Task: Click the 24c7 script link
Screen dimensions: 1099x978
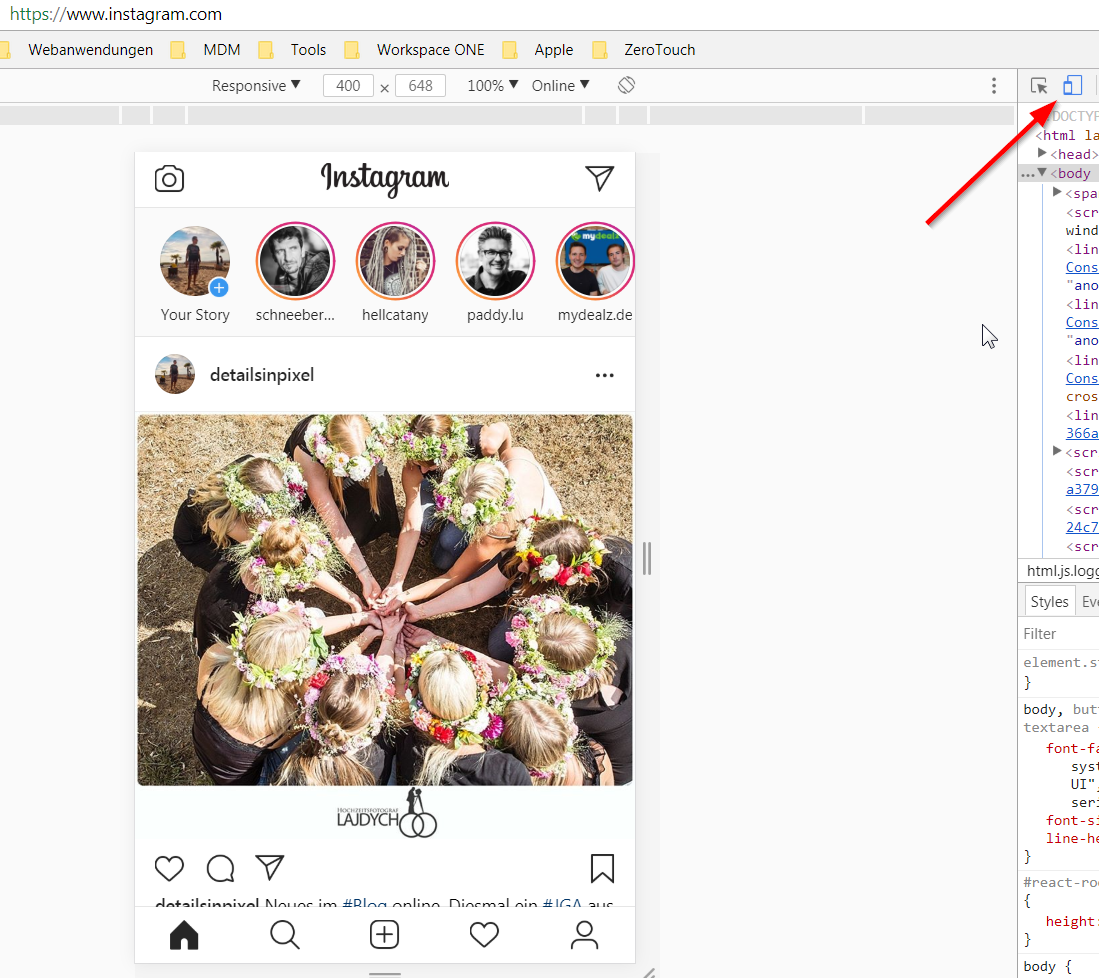Action: pos(1081,527)
